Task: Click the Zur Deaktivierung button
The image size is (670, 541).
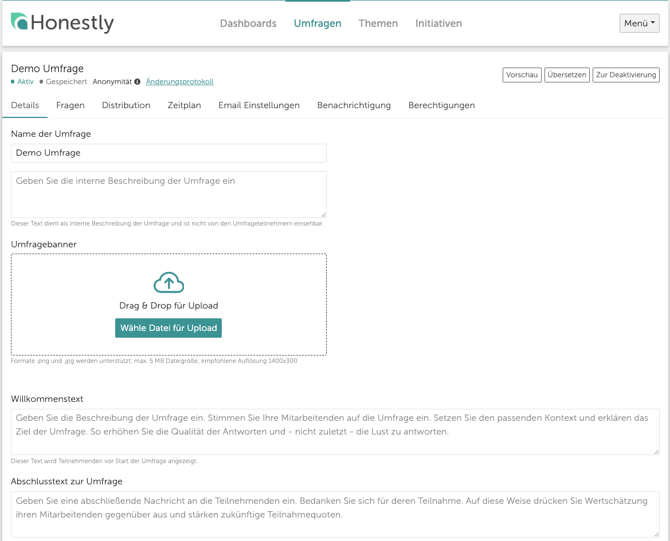Action: [x=626, y=75]
